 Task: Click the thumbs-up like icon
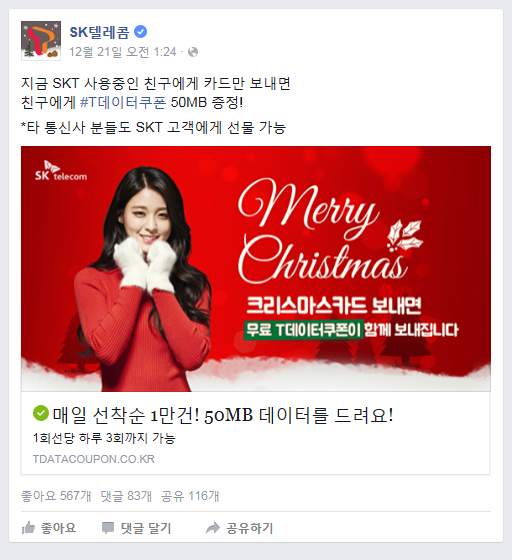[29, 528]
